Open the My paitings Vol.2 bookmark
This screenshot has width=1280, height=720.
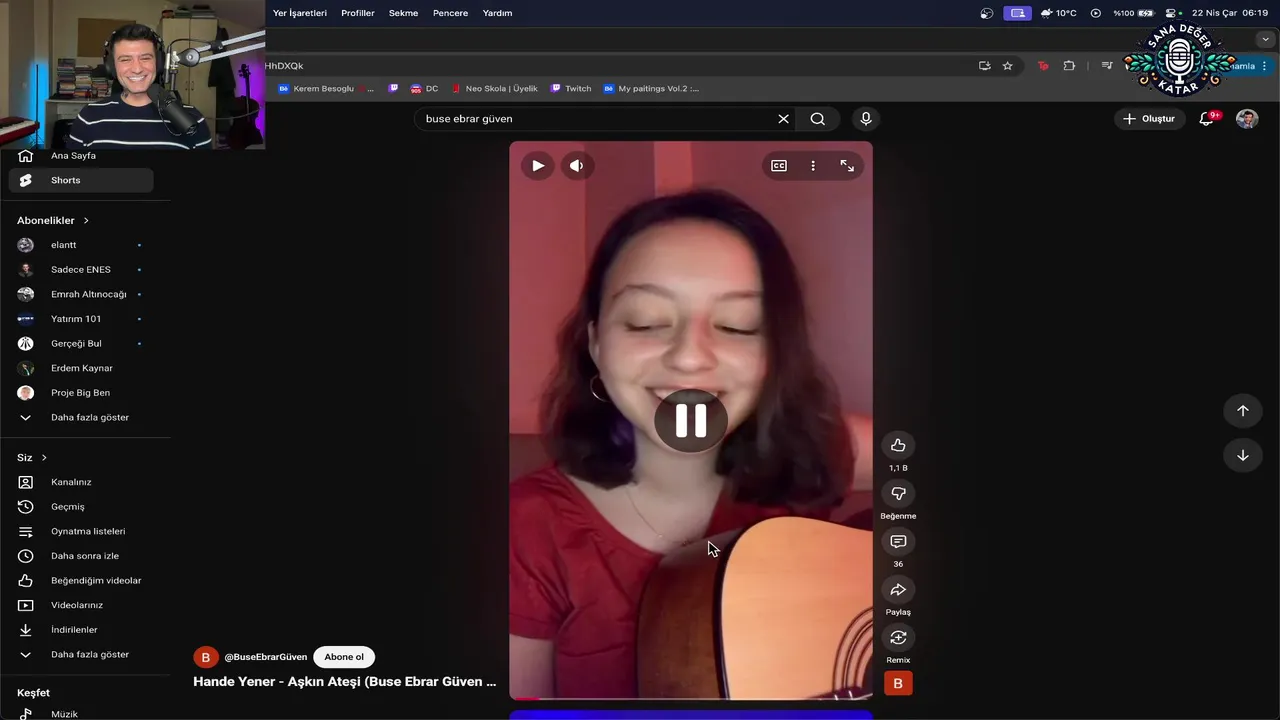pos(651,88)
